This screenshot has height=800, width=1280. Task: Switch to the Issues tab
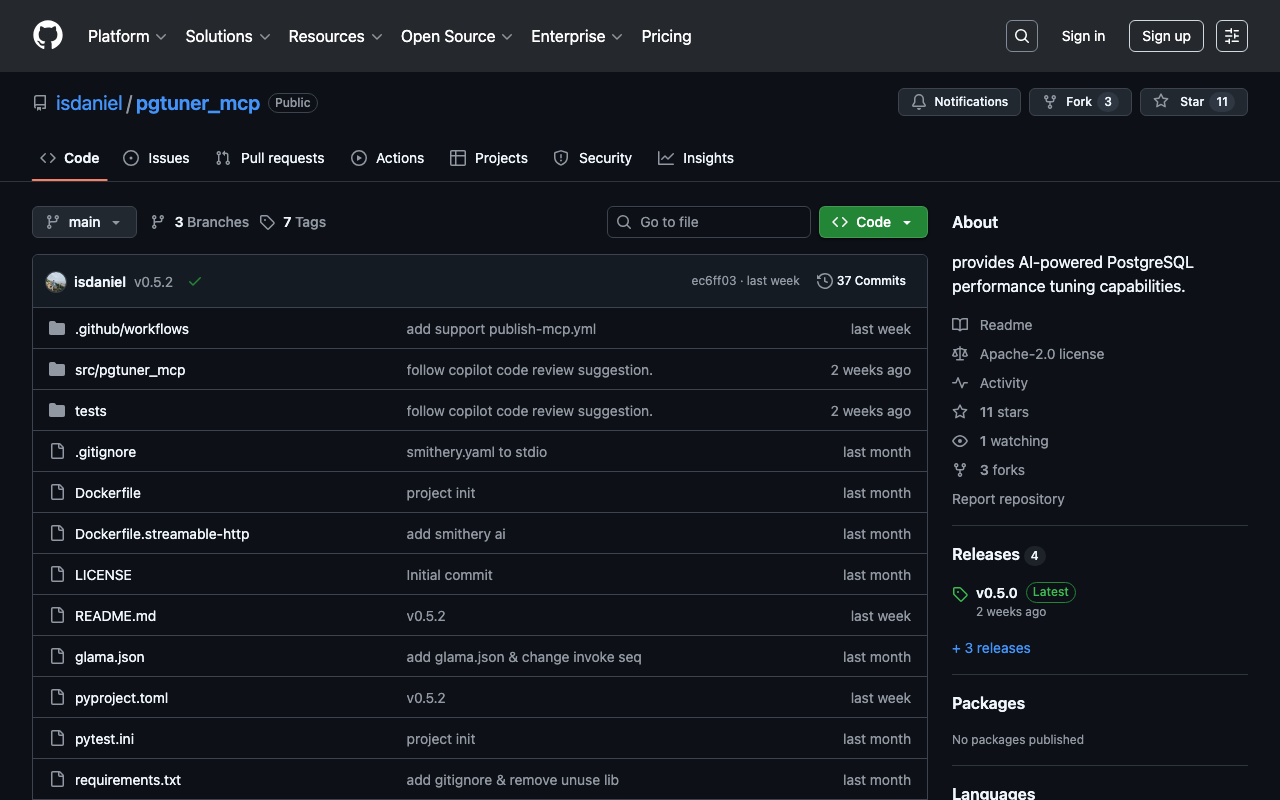coord(156,158)
